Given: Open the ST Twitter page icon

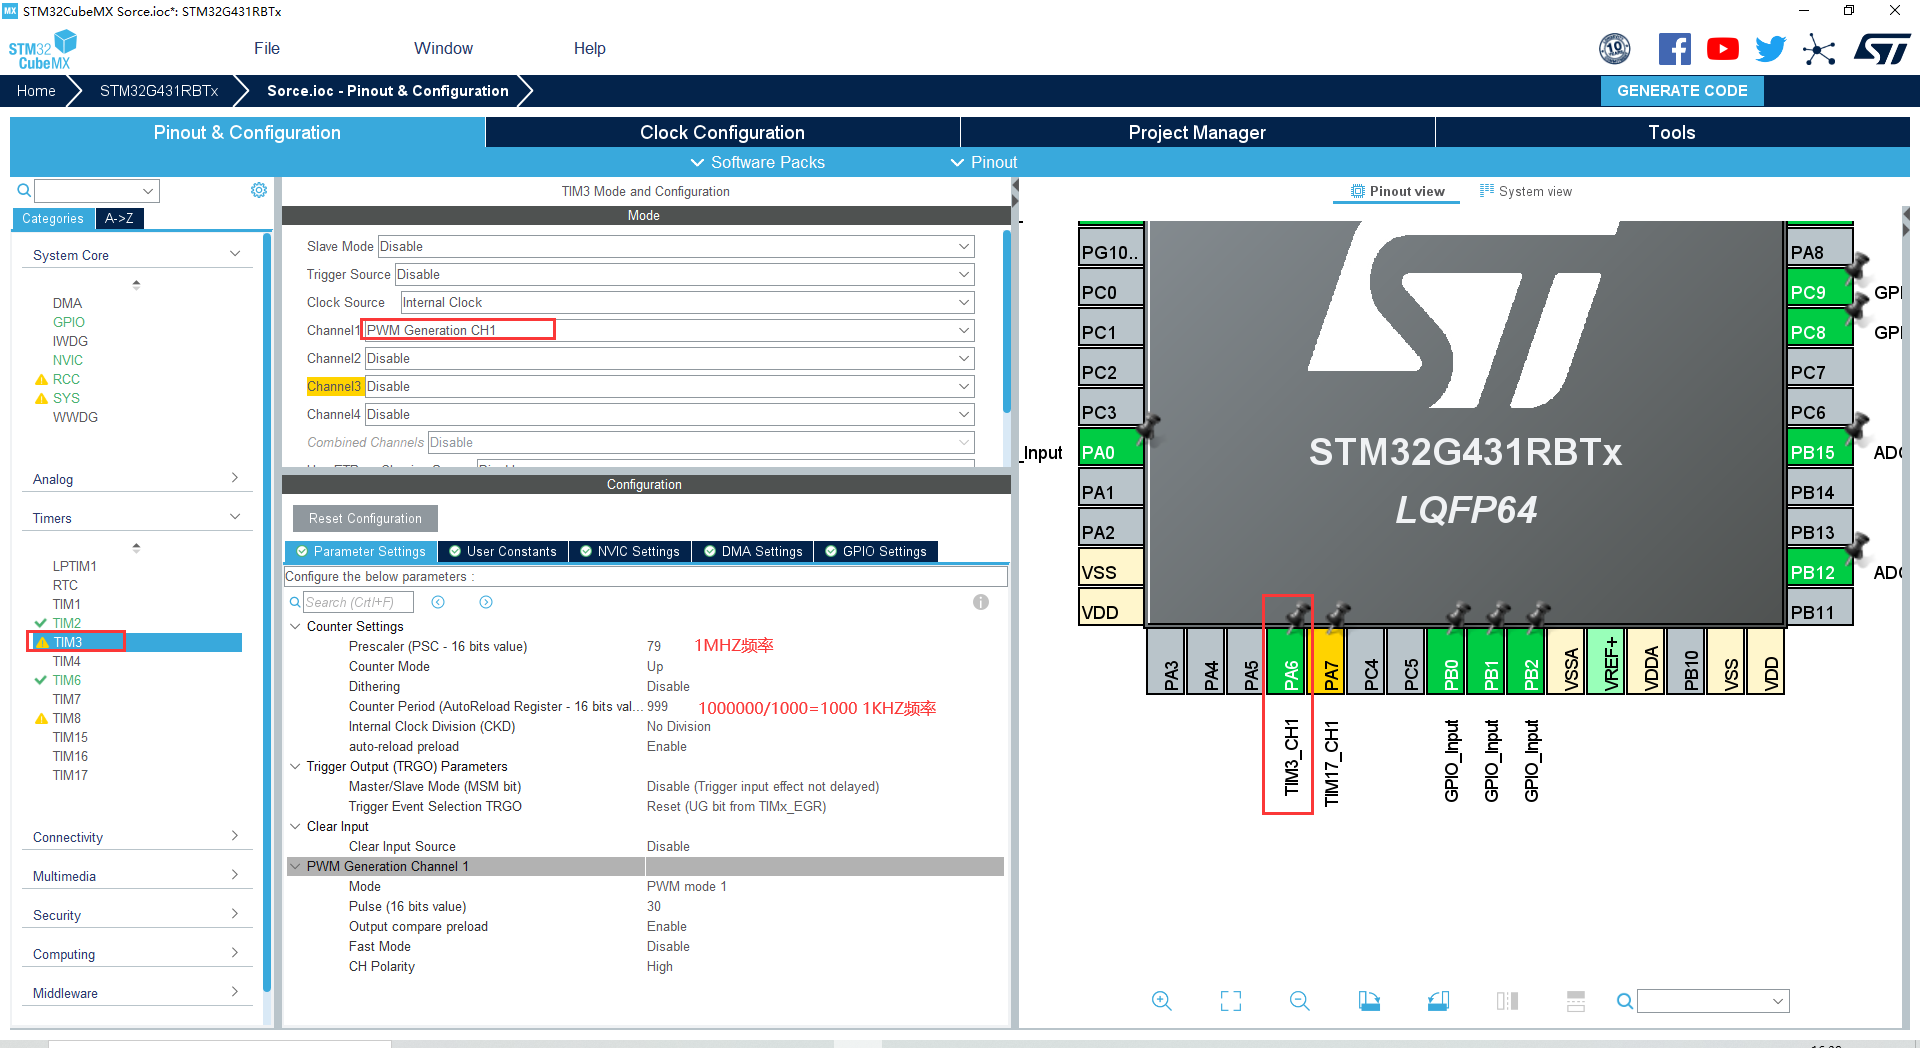Looking at the screenshot, I should coord(1771,49).
